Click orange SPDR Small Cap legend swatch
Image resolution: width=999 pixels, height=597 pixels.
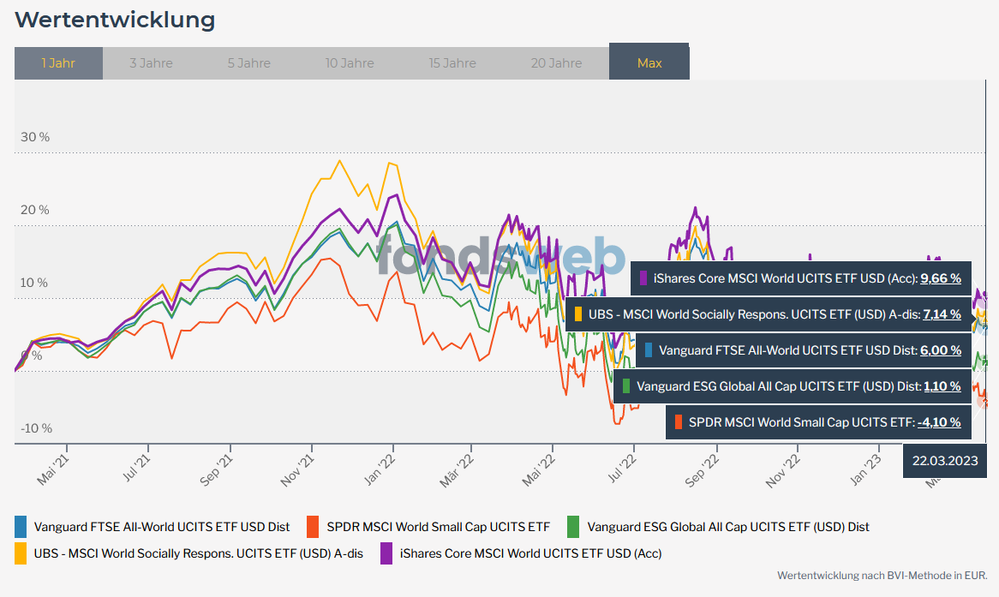click(x=313, y=526)
